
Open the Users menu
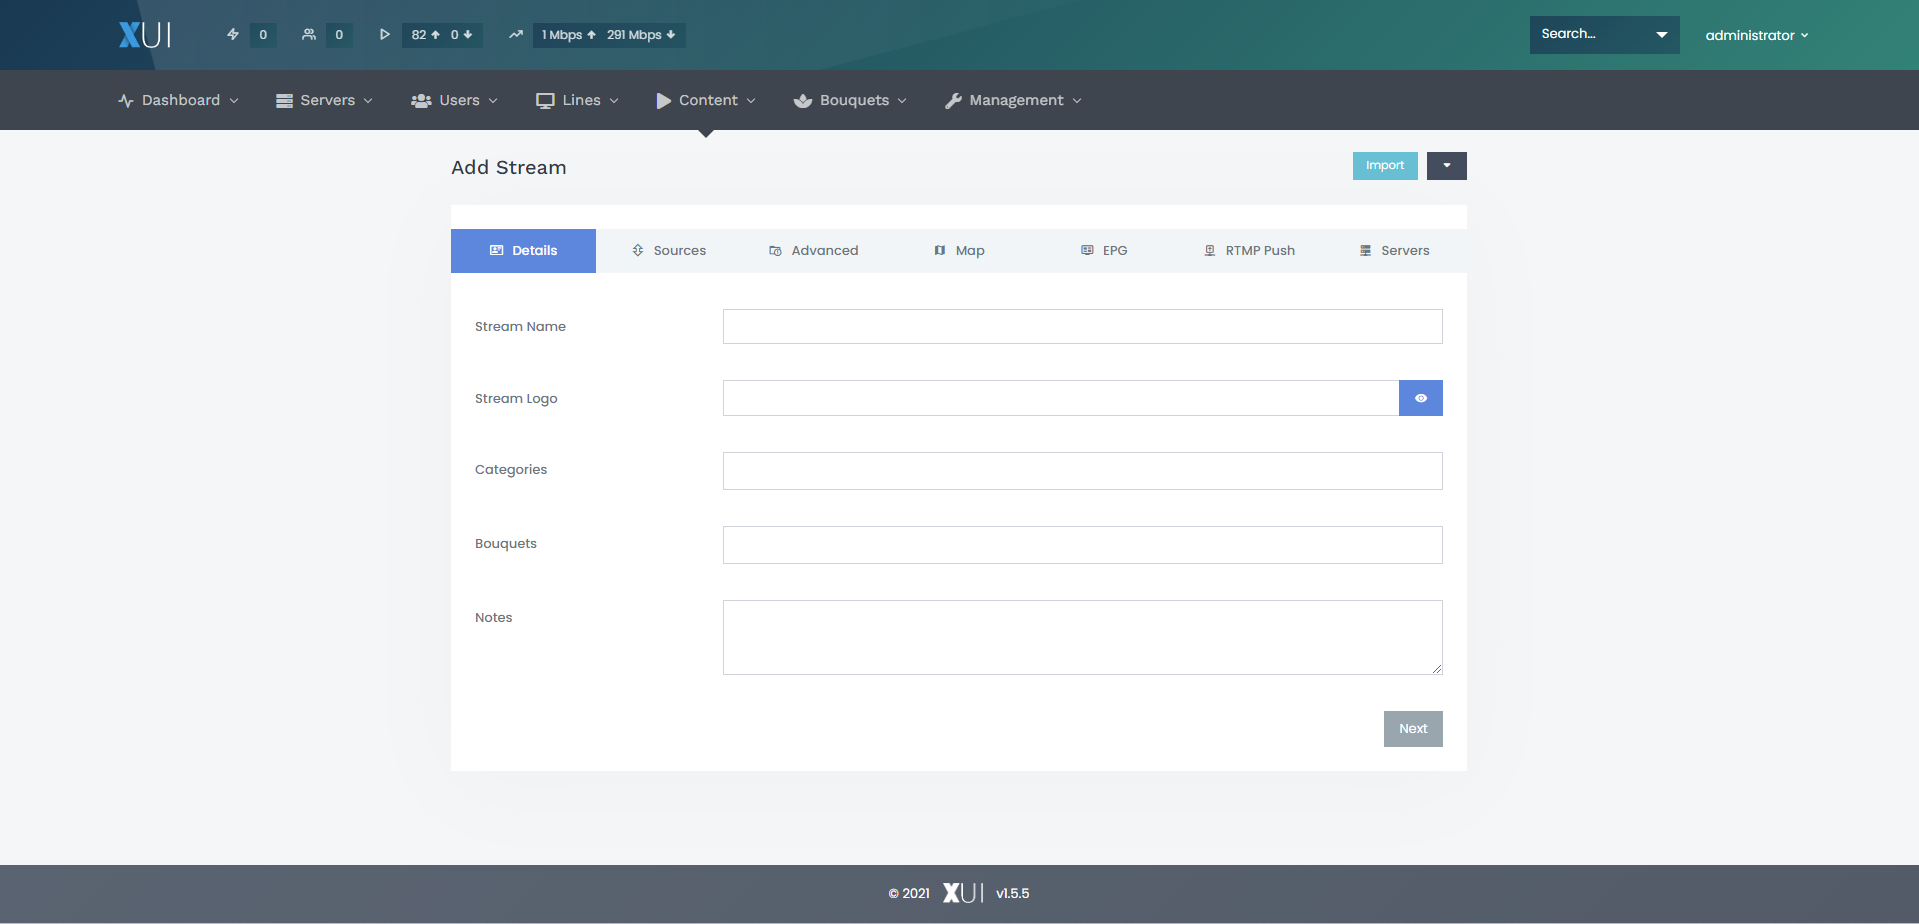click(x=454, y=100)
